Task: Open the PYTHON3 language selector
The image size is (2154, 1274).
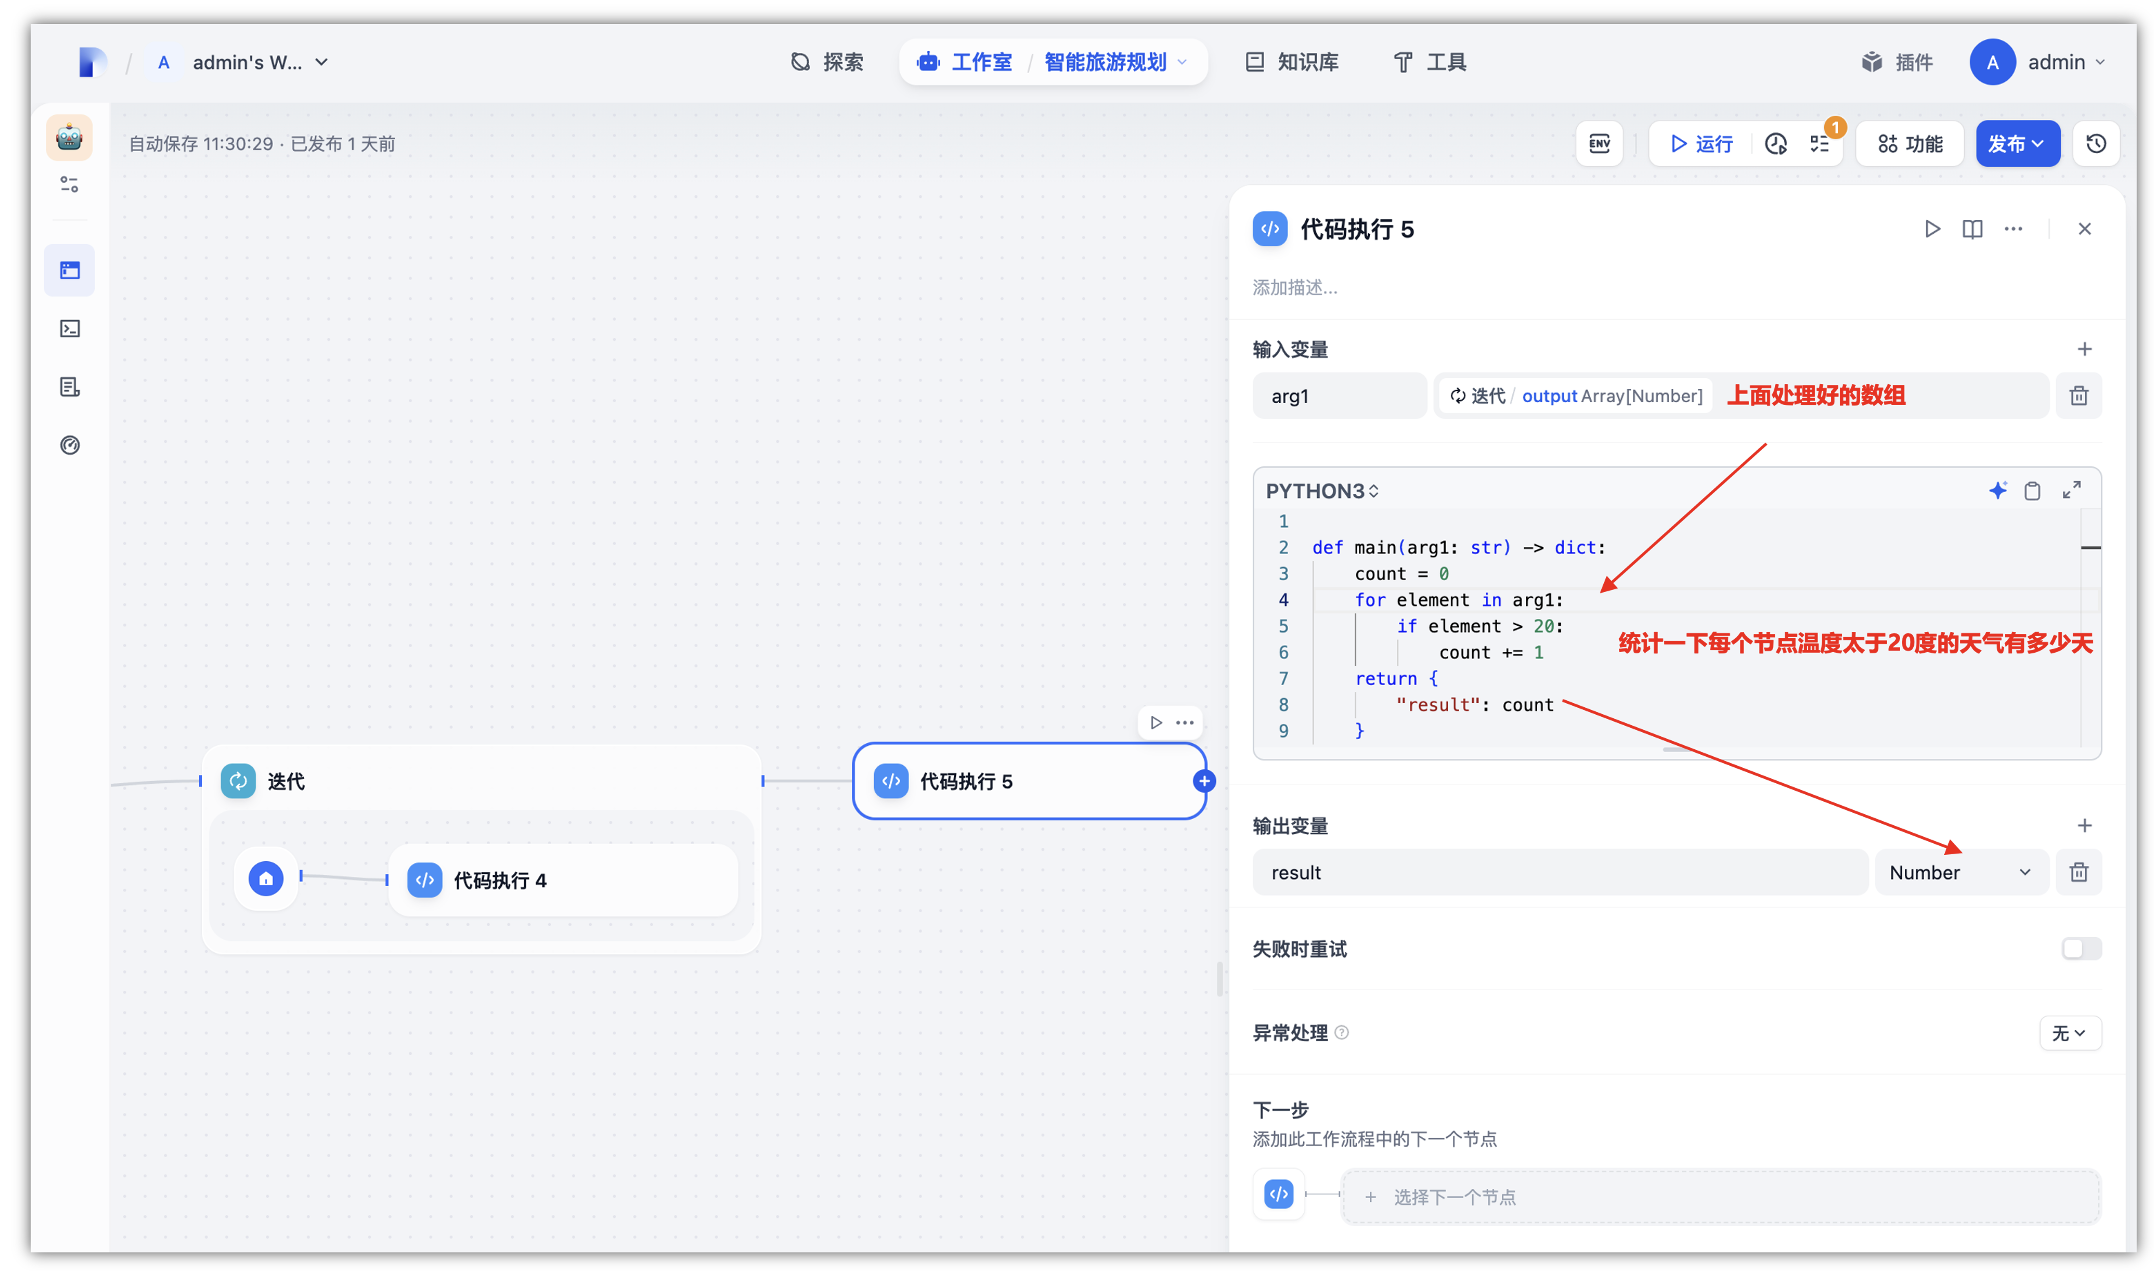Action: point(1322,491)
